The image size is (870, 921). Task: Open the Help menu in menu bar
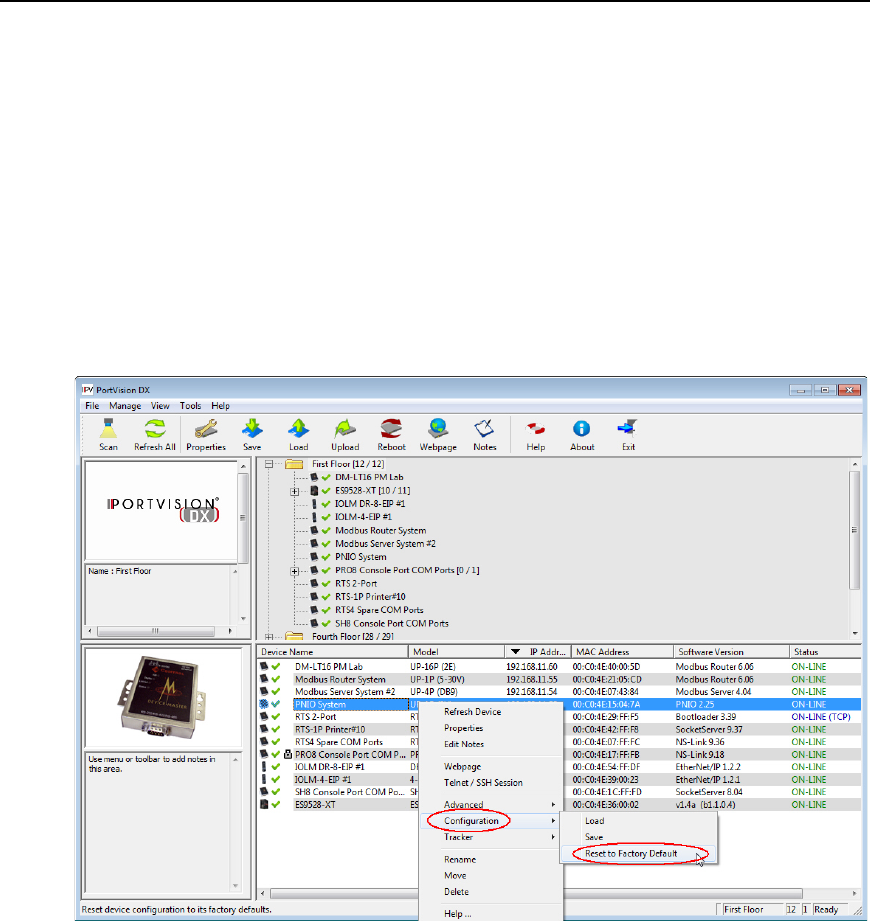coord(220,406)
